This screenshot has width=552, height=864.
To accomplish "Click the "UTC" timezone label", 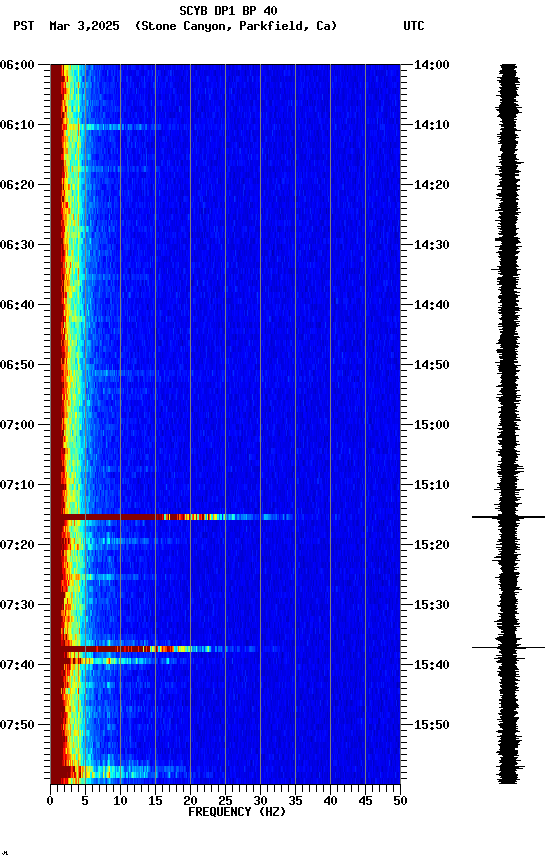I will click(x=414, y=26).
